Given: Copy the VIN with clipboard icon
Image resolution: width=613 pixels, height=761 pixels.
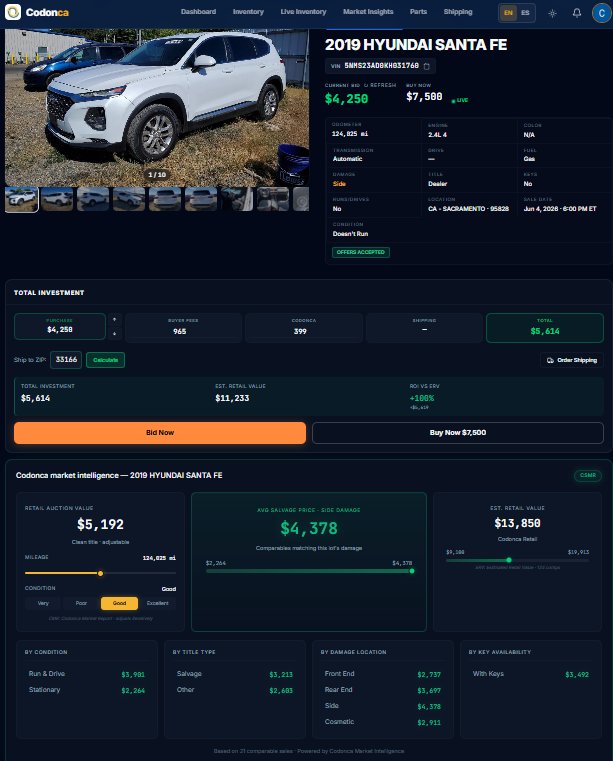Looking at the screenshot, I should 427,66.
